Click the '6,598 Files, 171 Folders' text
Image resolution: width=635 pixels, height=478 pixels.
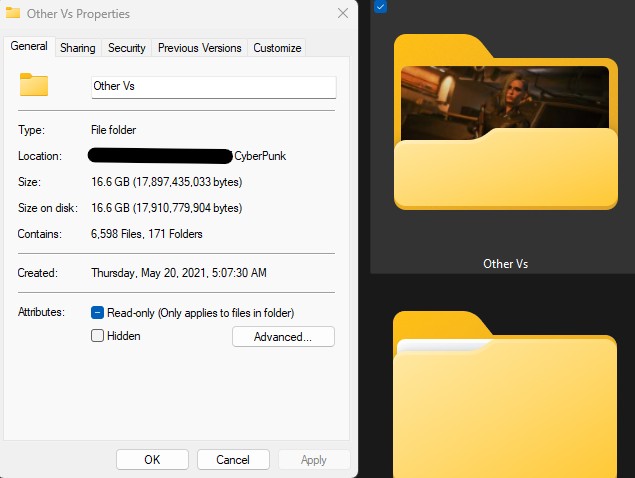(147, 234)
